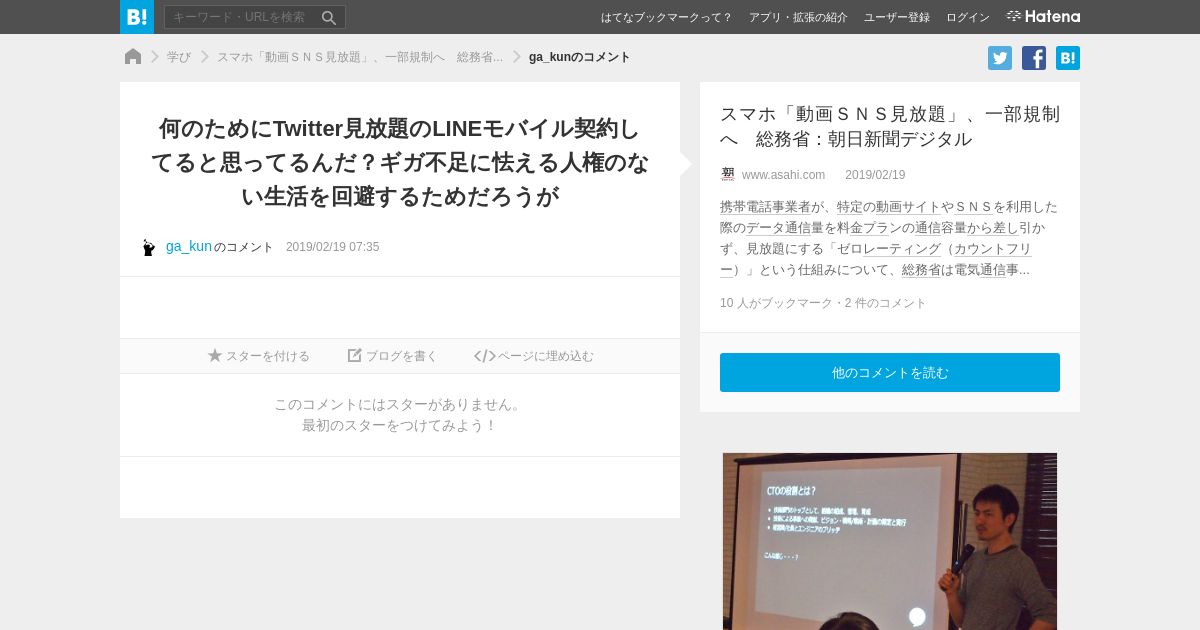Open ユーザー登録 link
Image resolution: width=1200 pixels, height=630 pixels.
click(897, 17)
